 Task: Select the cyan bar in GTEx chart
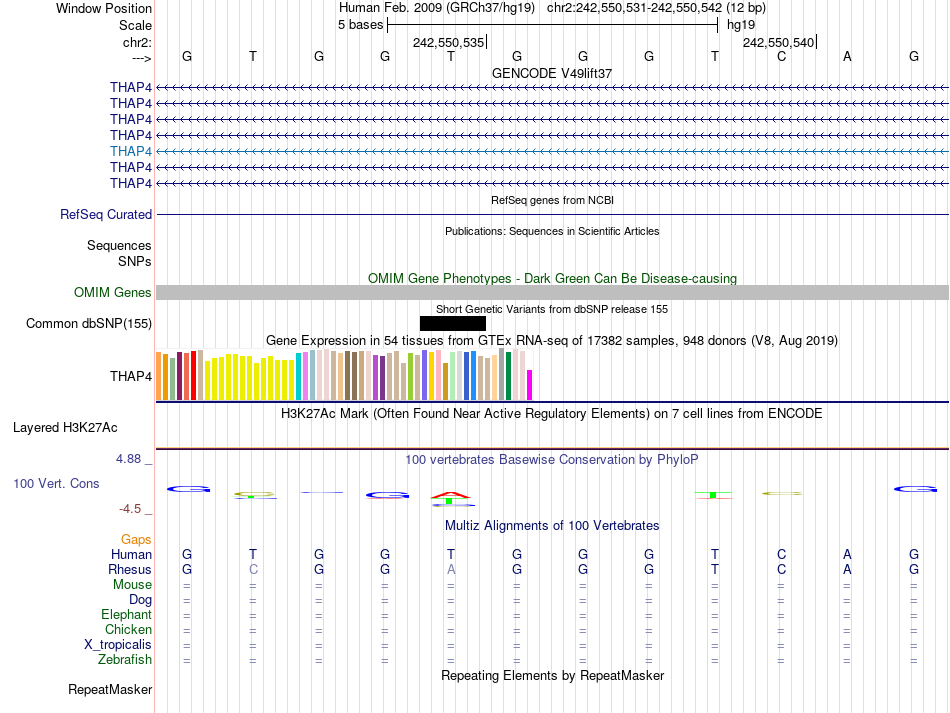pos(298,376)
